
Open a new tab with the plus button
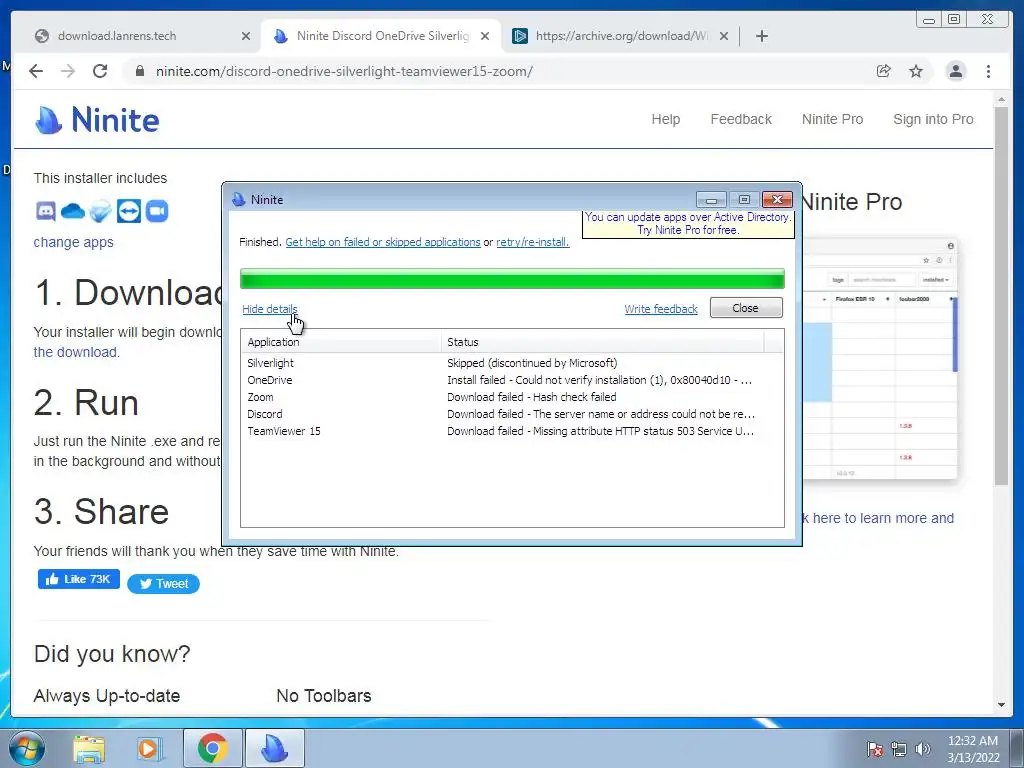point(761,36)
